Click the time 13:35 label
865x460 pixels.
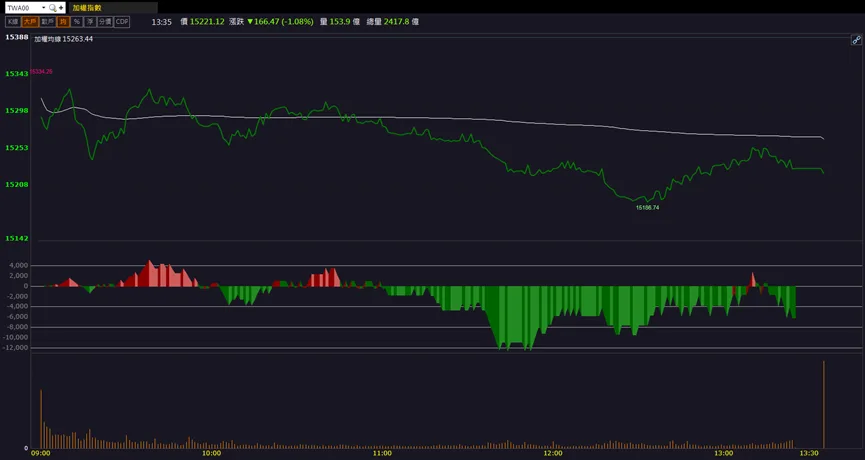point(162,22)
